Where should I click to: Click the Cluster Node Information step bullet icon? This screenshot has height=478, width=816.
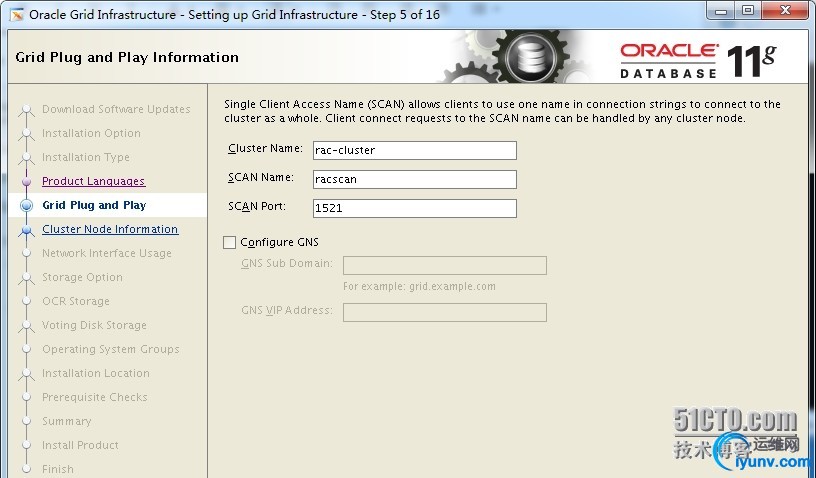pos(27,229)
